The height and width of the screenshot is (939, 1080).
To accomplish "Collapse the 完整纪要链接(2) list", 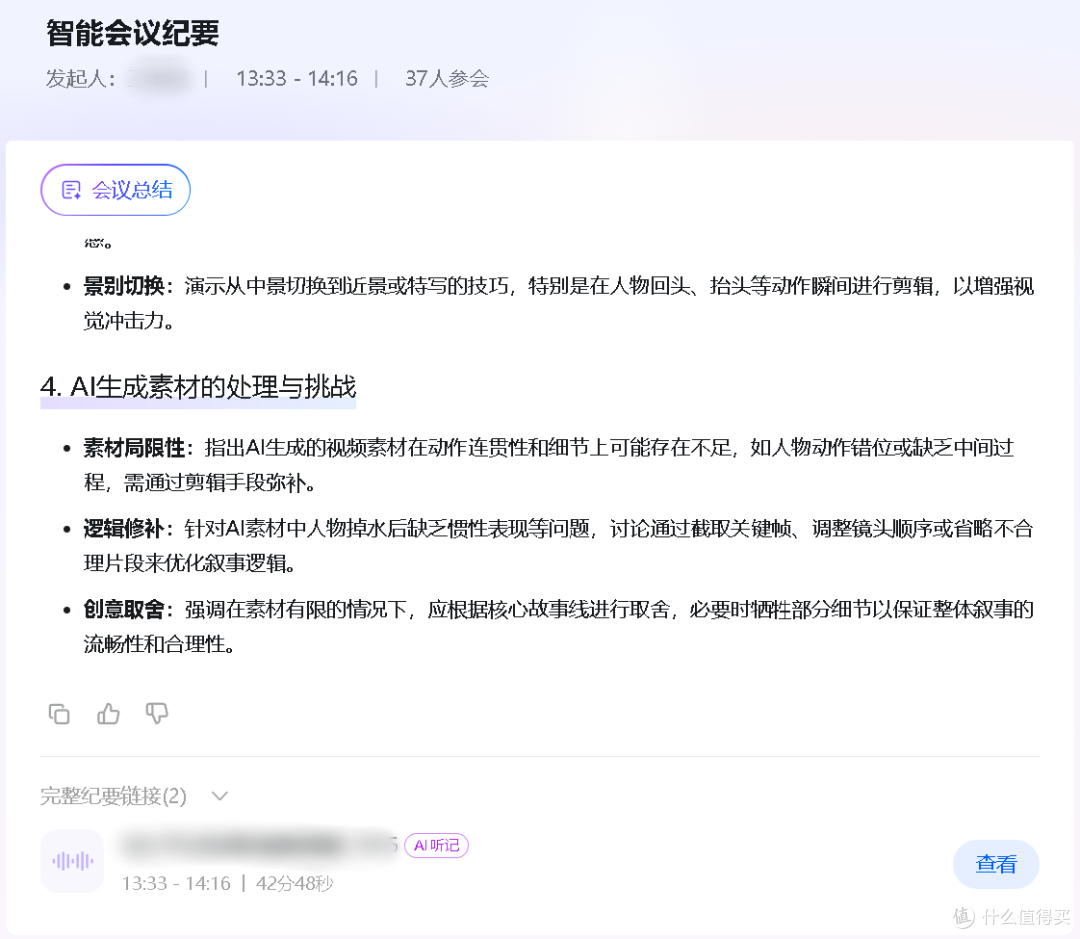I will coord(220,796).
